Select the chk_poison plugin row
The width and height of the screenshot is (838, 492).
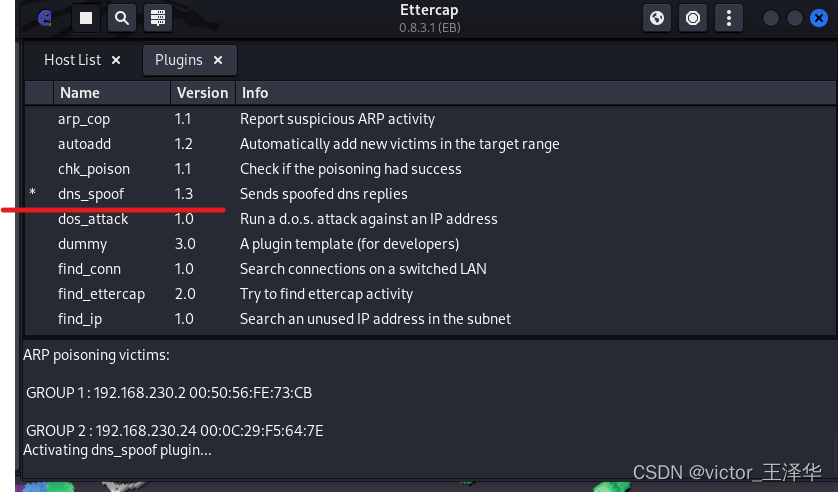tap(94, 169)
